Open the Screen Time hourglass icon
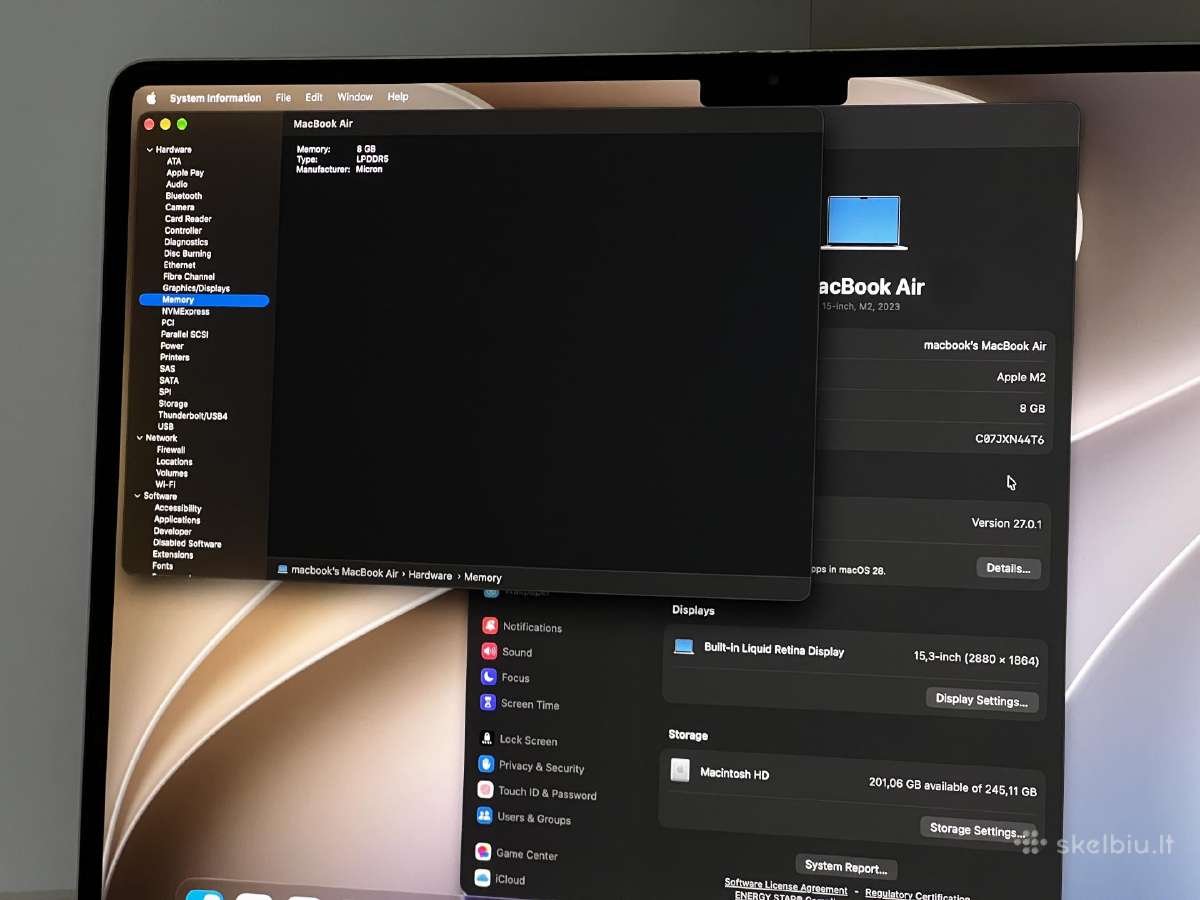This screenshot has width=1200, height=900. click(488, 703)
